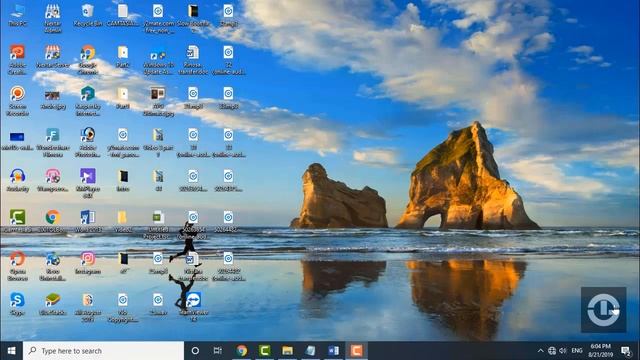Open Audacity headphones shortcut

[x=18, y=180]
